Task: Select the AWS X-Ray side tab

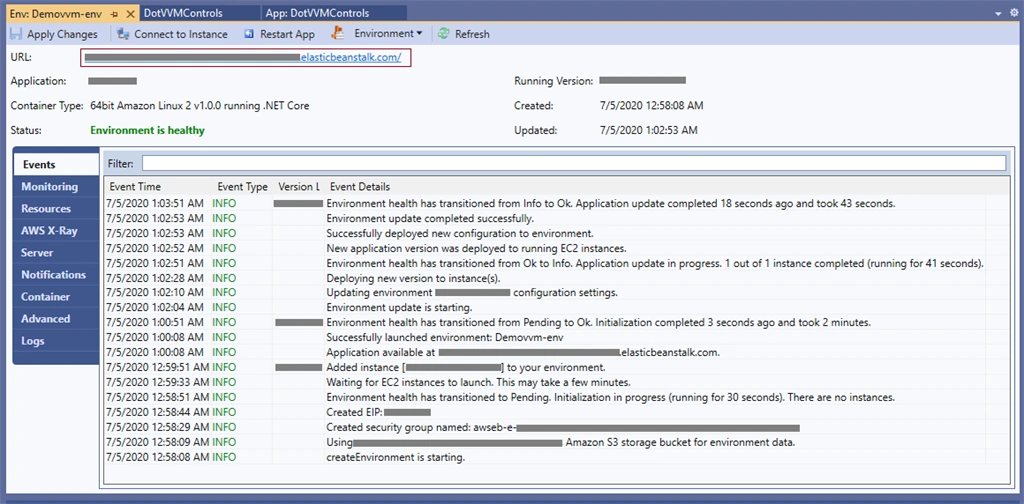Action: pyautogui.click(x=50, y=230)
